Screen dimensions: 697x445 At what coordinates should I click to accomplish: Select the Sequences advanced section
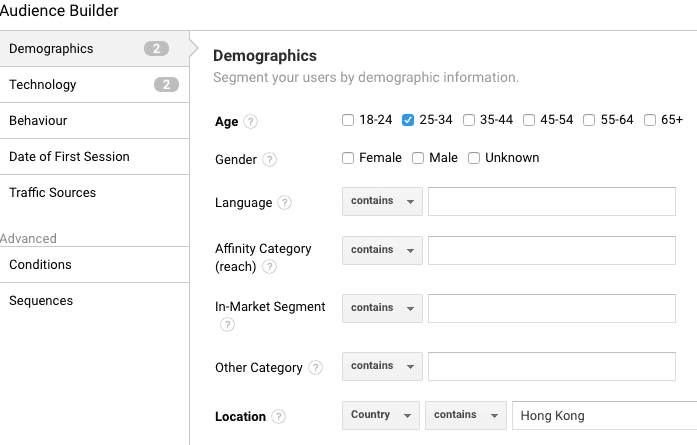click(x=41, y=301)
